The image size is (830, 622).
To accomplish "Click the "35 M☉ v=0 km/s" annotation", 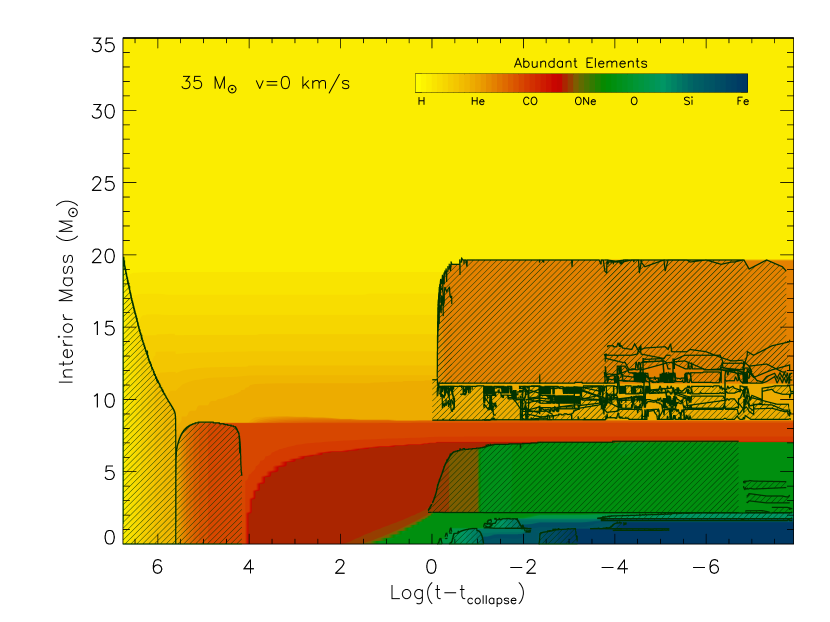I will pyautogui.click(x=265, y=84).
